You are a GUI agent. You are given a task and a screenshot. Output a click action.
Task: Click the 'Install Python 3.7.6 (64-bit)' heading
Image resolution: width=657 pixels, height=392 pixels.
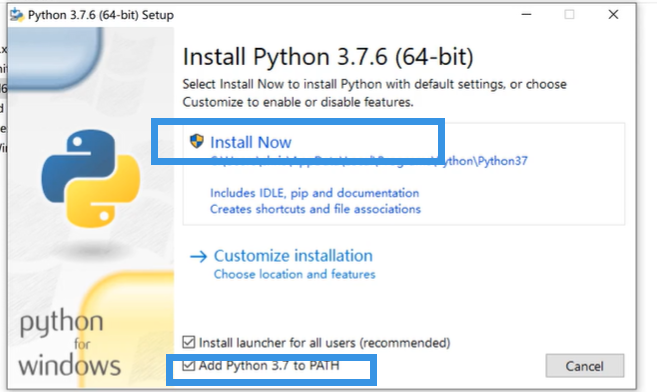coord(328,57)
